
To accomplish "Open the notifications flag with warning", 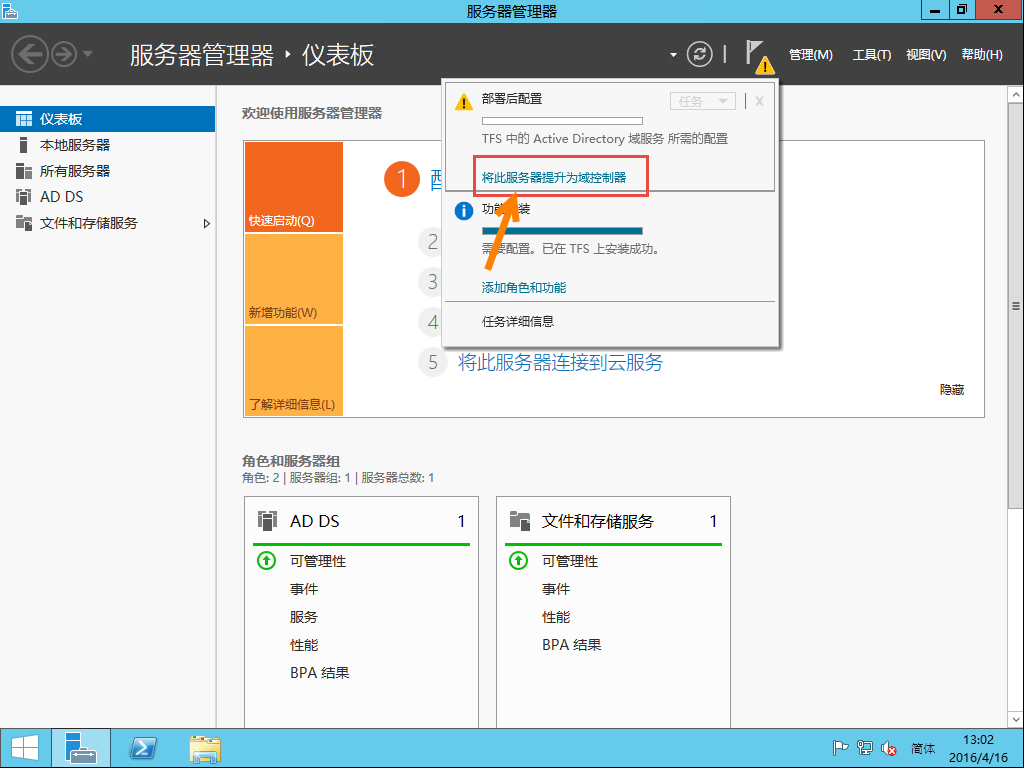I will (x=759, y=56).
